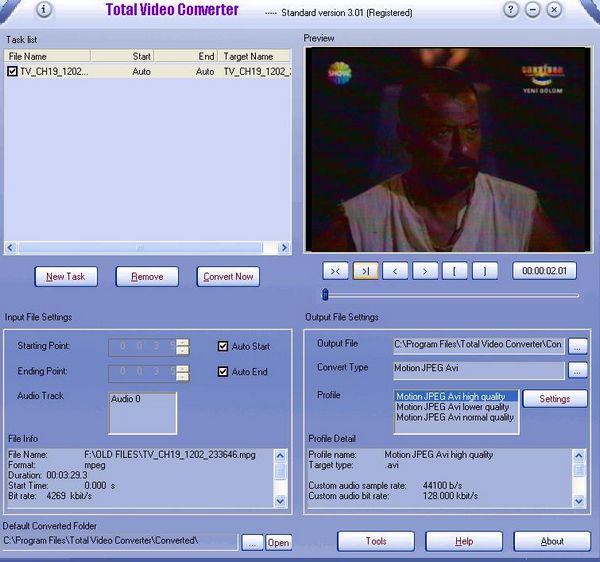Uncheck the Auto End checkbox
600x562 pixels.
[224, 372]
